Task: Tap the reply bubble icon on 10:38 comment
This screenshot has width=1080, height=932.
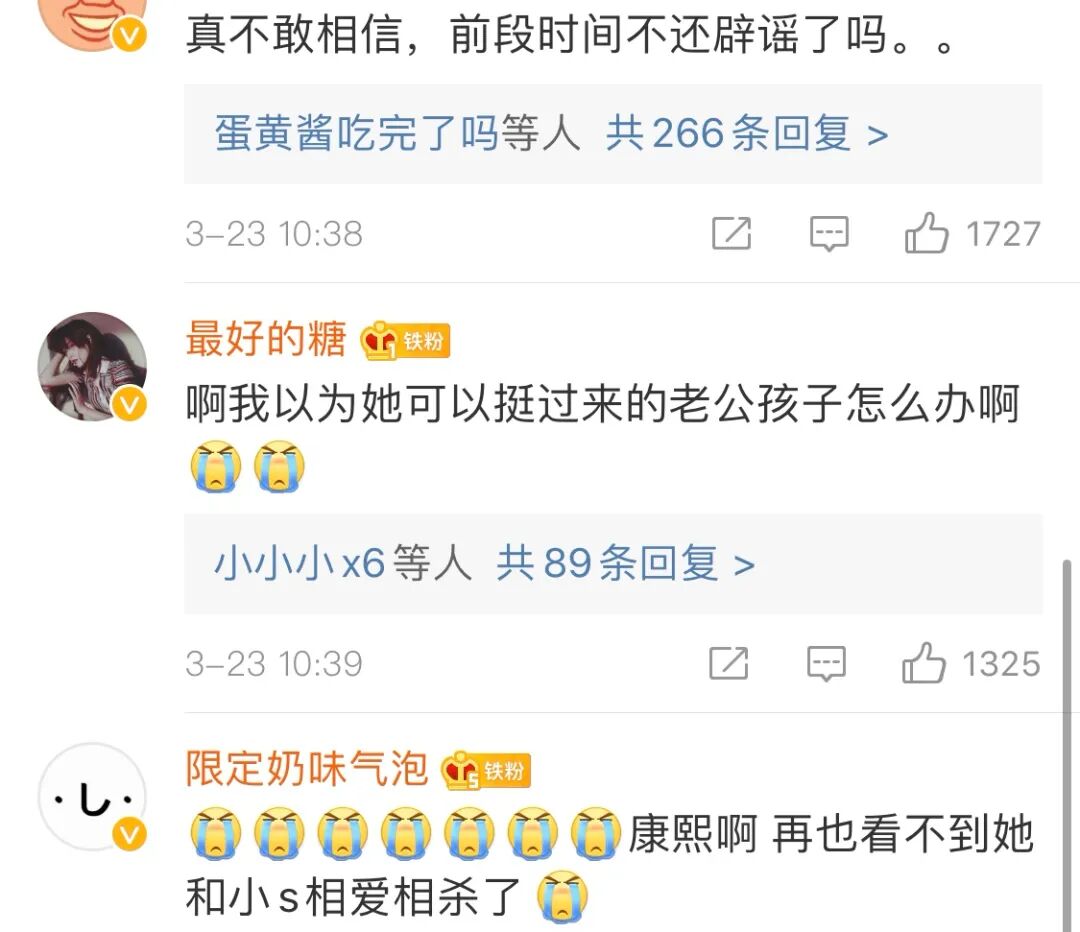Action: pos(829,234)
